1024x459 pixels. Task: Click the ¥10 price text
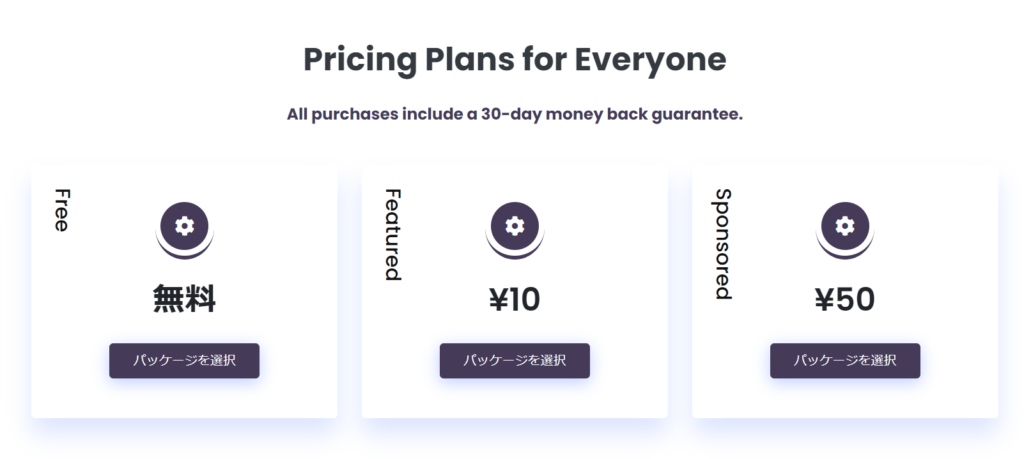pos(515,300)
